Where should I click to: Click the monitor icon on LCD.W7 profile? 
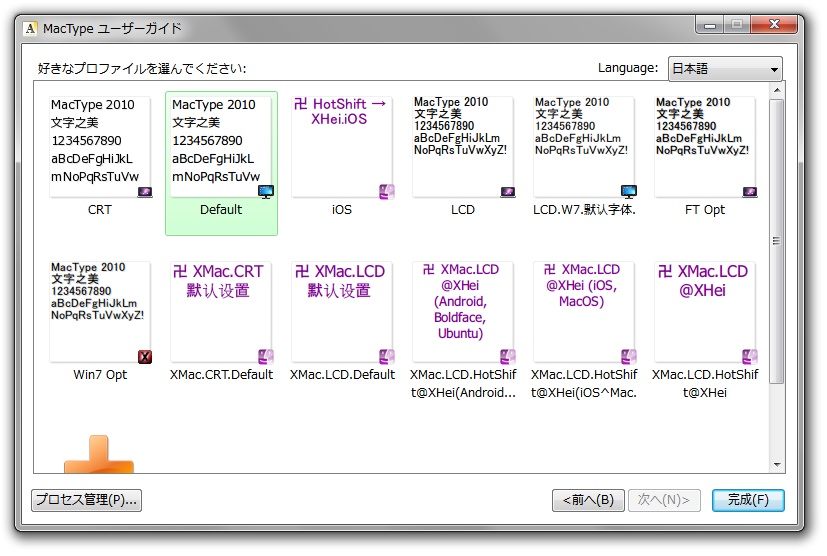point(629,191)
